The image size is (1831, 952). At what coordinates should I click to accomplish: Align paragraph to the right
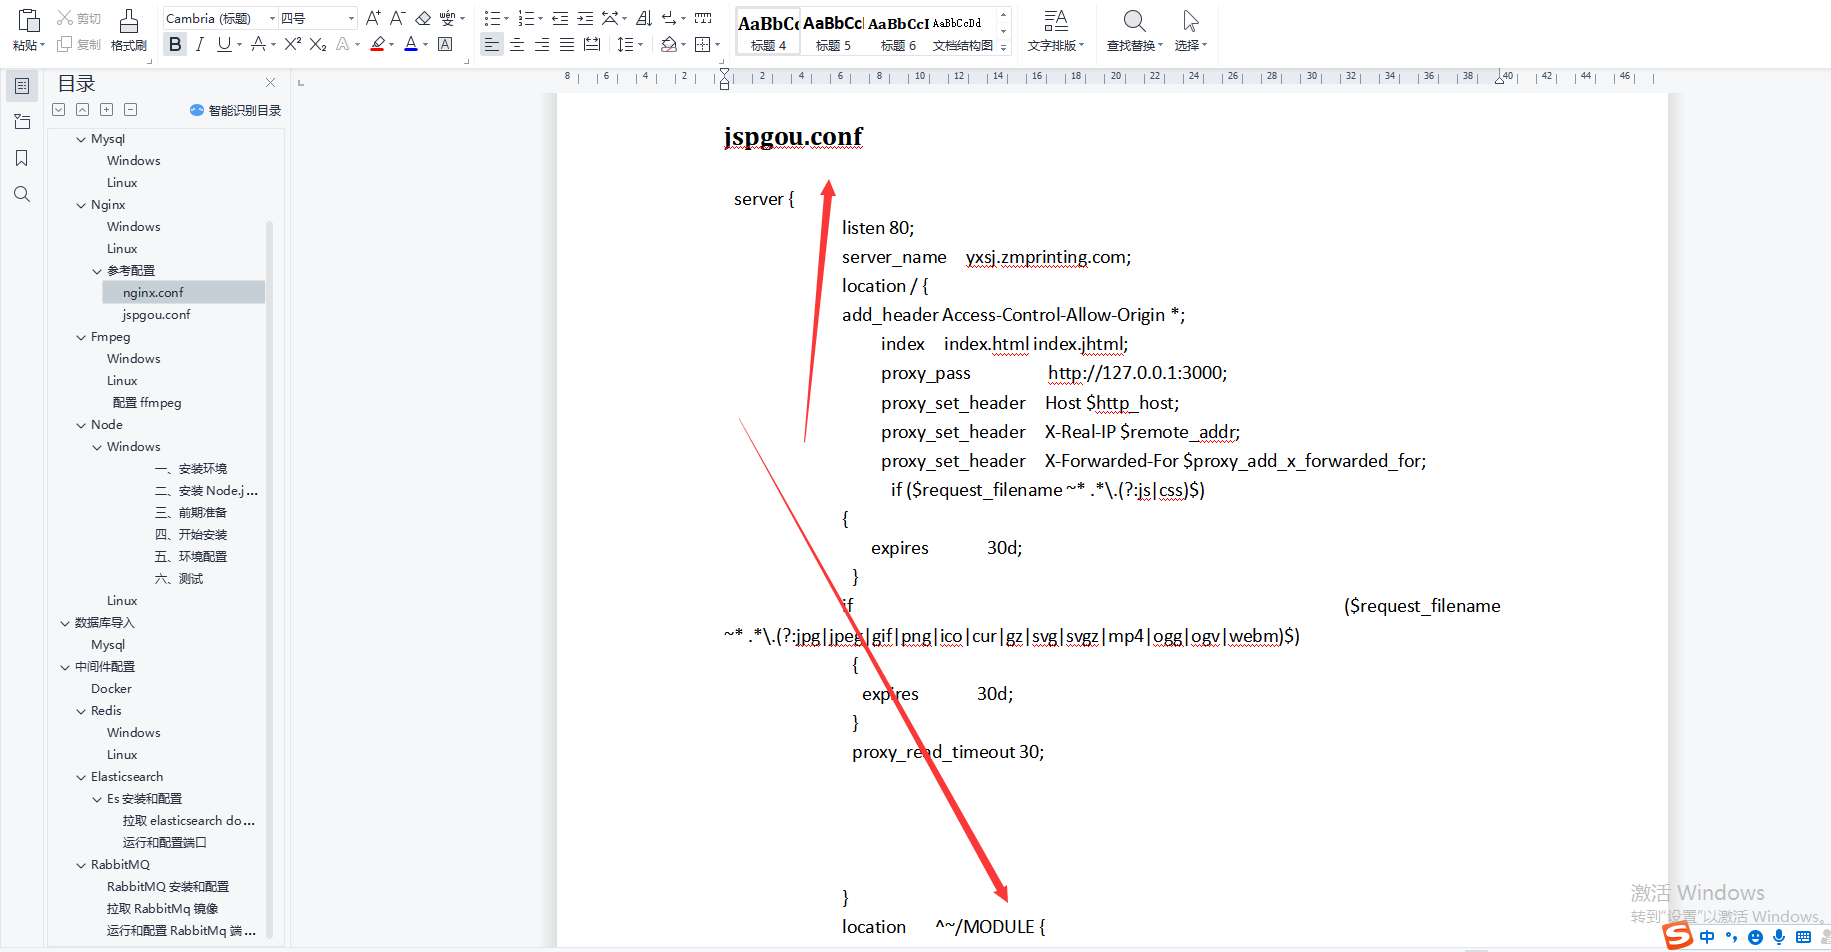[542, 44]
